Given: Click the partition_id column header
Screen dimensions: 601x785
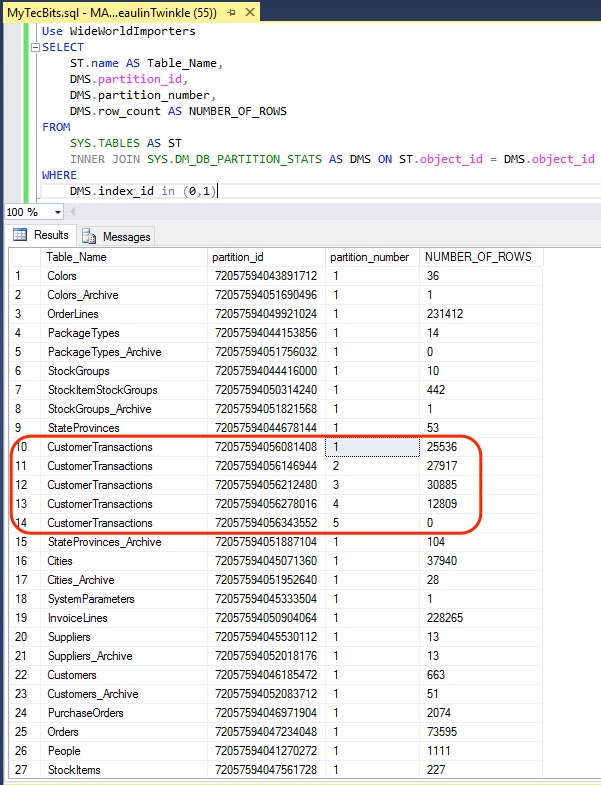Looking at the screenshot, I should (266, 257).
